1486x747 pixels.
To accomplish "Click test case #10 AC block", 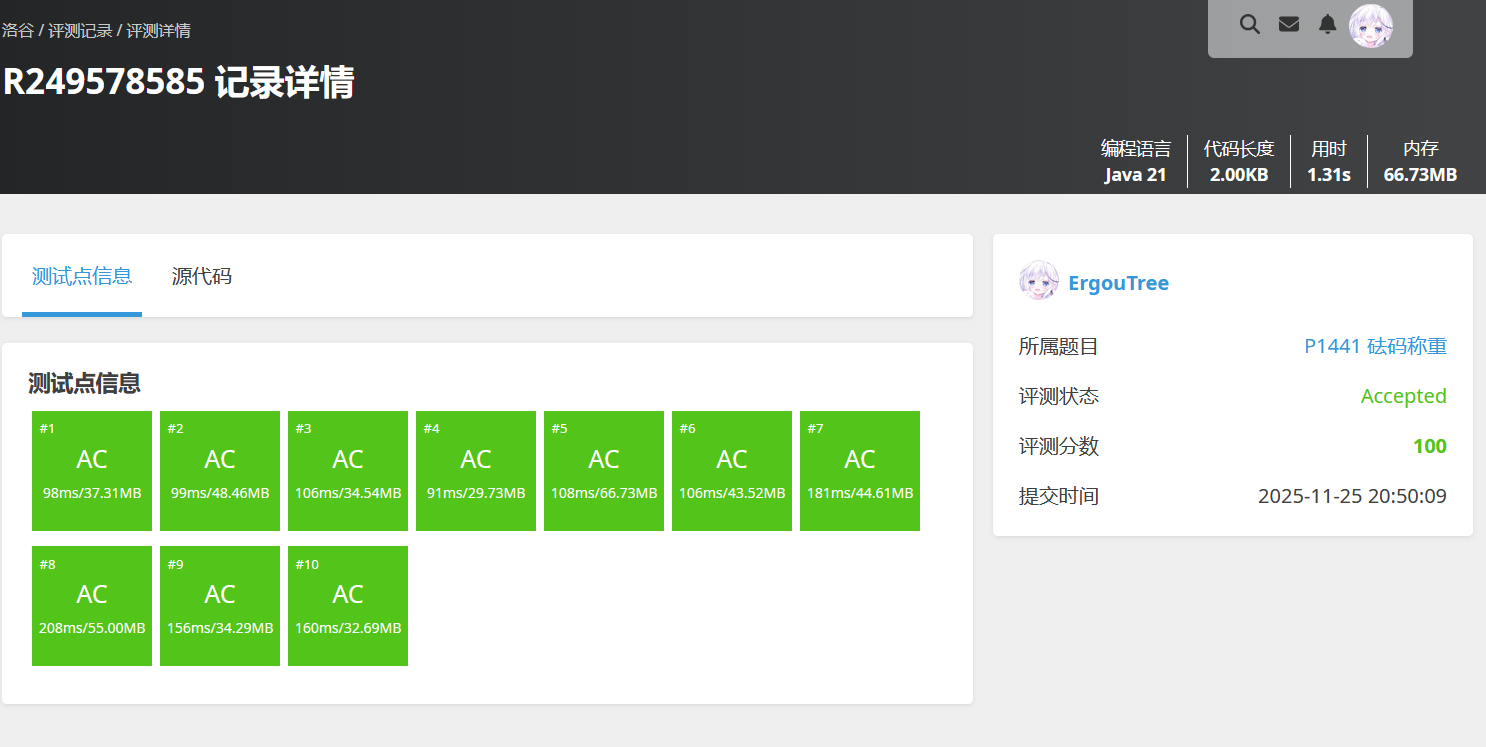I will [348, 606].
